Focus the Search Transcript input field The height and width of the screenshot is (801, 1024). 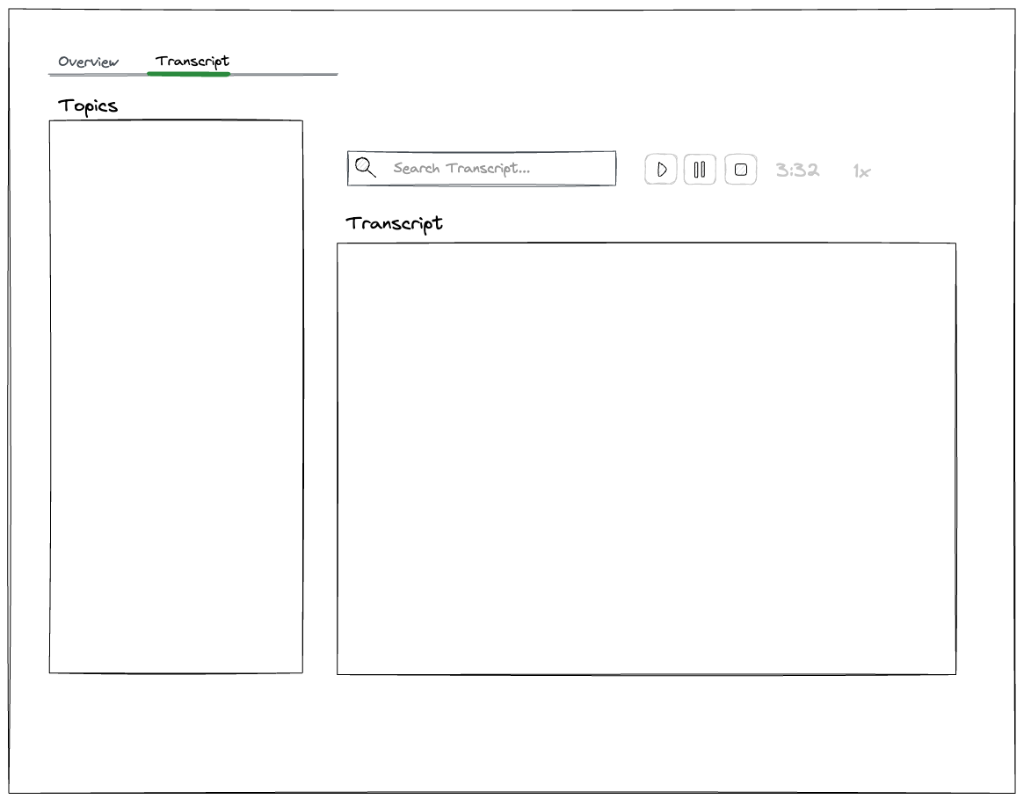pos(481,168)
